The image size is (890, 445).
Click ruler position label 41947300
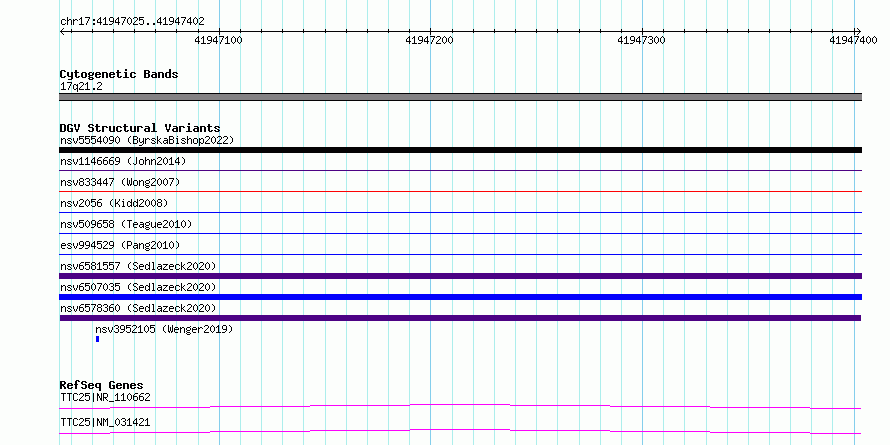pyautogui.click(x=641, y=40)
